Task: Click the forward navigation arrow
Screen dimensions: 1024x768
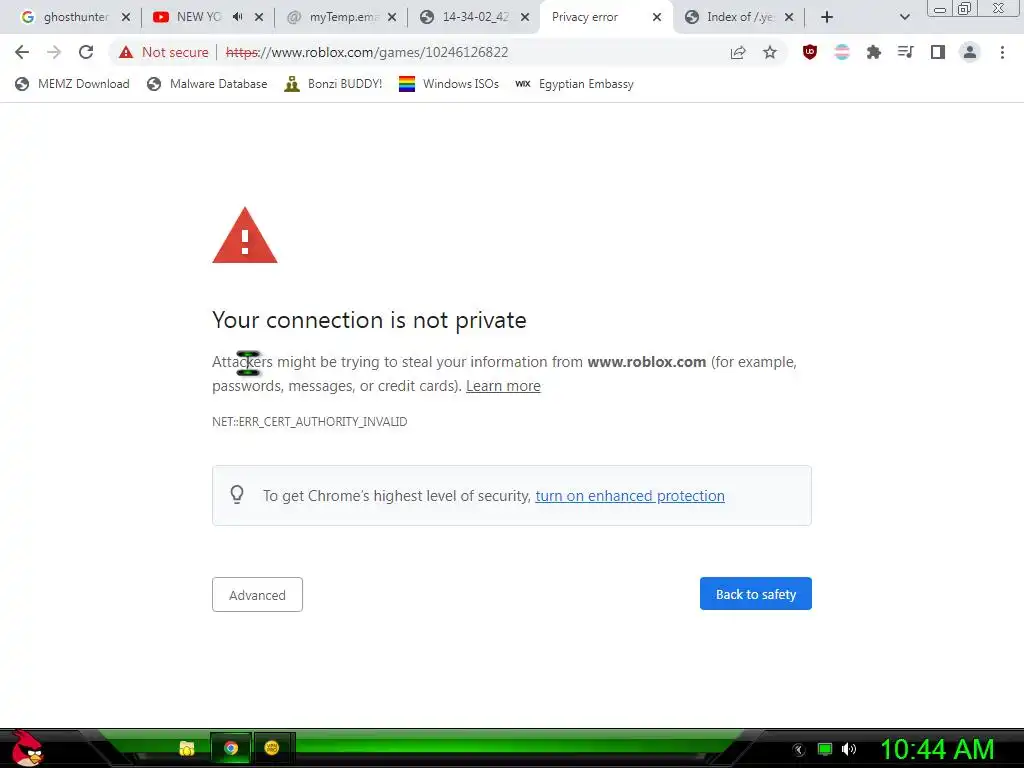Action: click(x=54, y=52)
